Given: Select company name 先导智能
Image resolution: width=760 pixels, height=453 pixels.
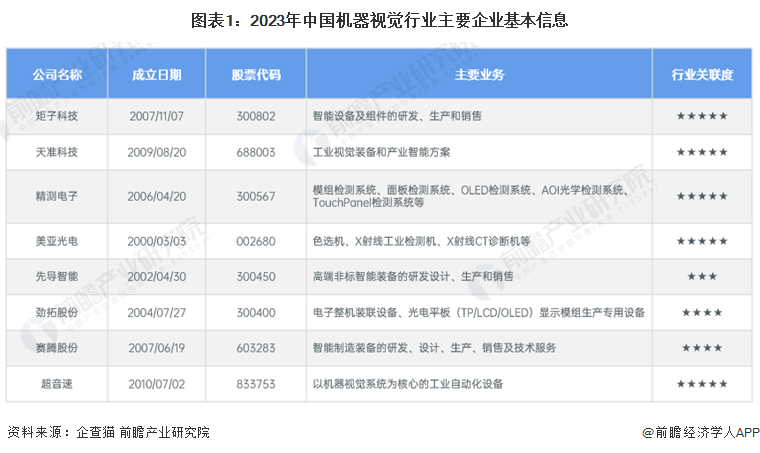Looking at the screenshot, I should point(57,276).
